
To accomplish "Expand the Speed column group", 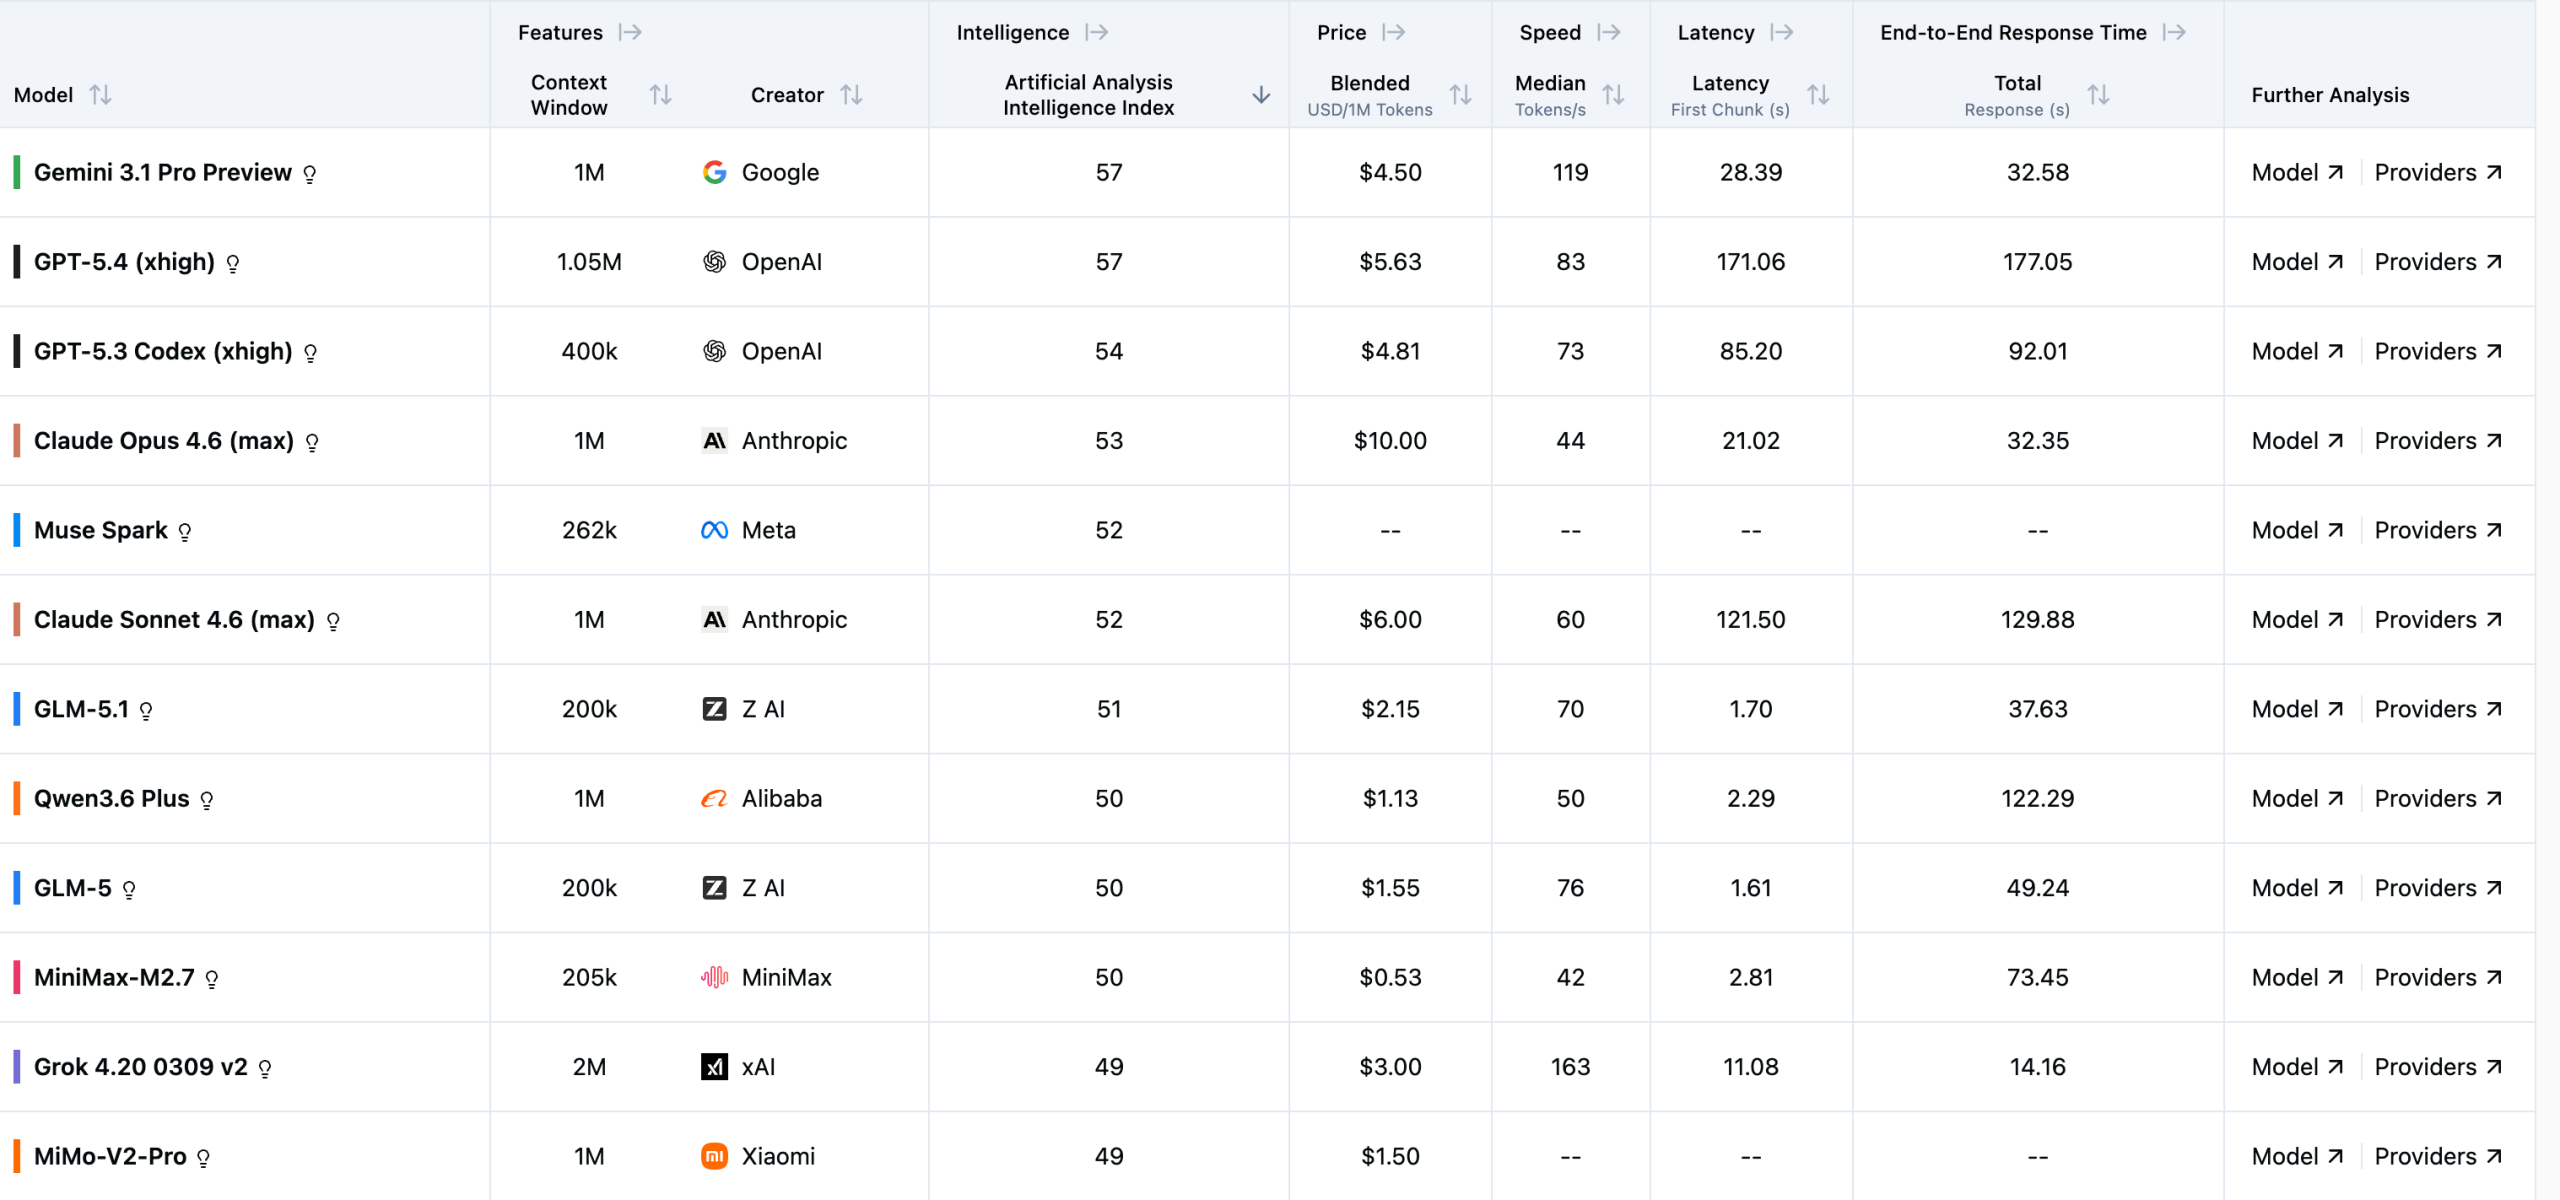I will pyautogui.click(x=1609, y=32).
